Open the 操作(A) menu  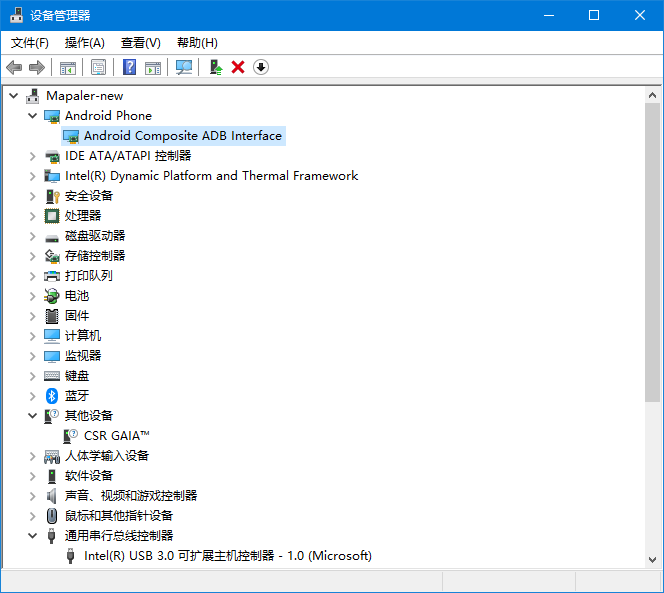click(x=85, y=43)
